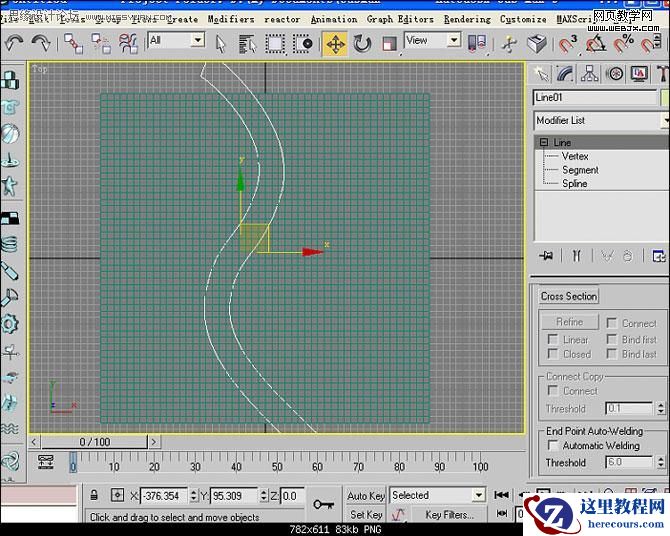Image resolution: width=670 pixels, height=536 pixels.
Task: Activate the Select and Rotate tool
Action: pos(362,44)
